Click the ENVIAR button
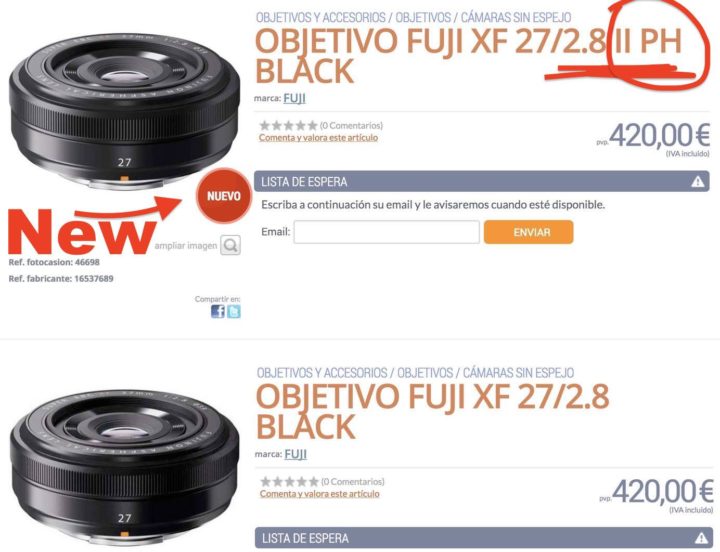This screenshot has width=720, height=552. click(529, 232)
